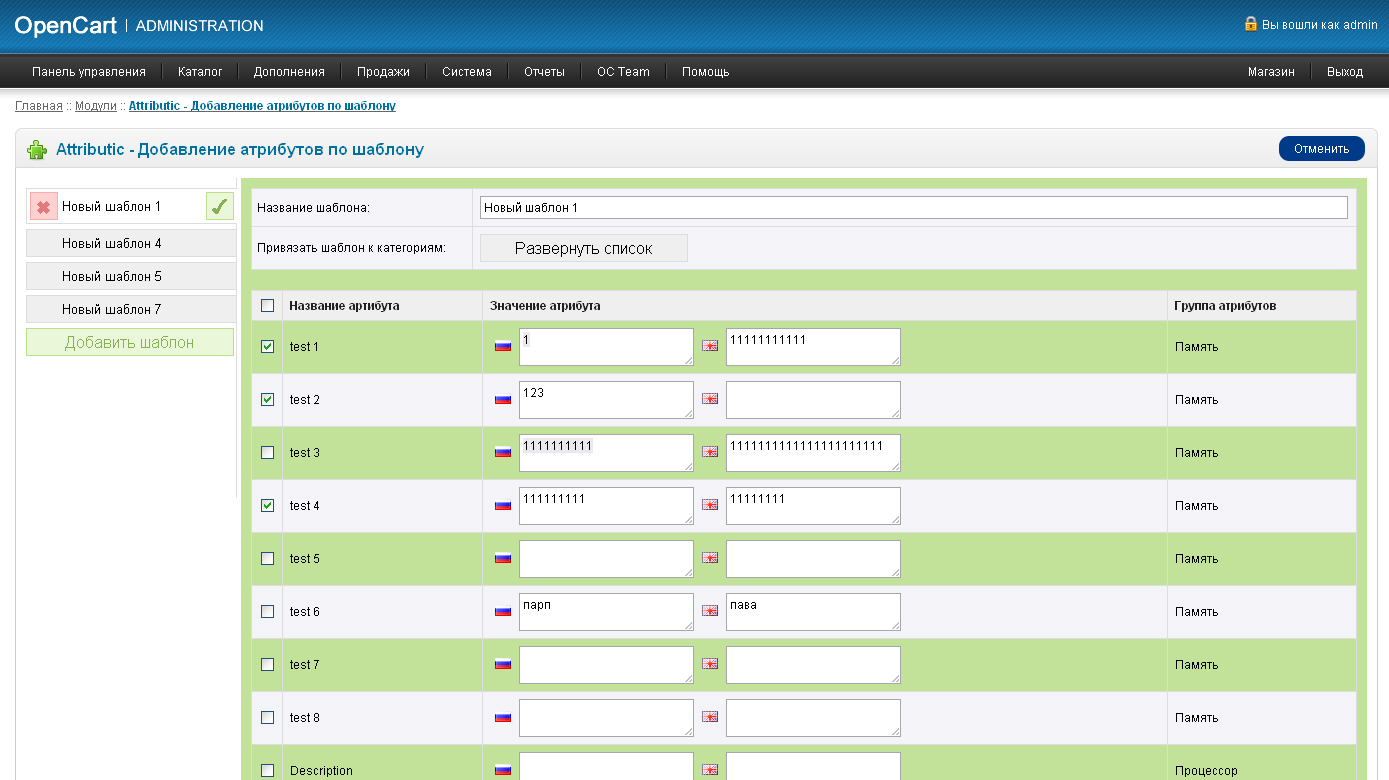Image resolution: width=1389 pixels, height=780 pixels.
Task: Enable the test 3 attribute checkbox
Action: [267, 453]
